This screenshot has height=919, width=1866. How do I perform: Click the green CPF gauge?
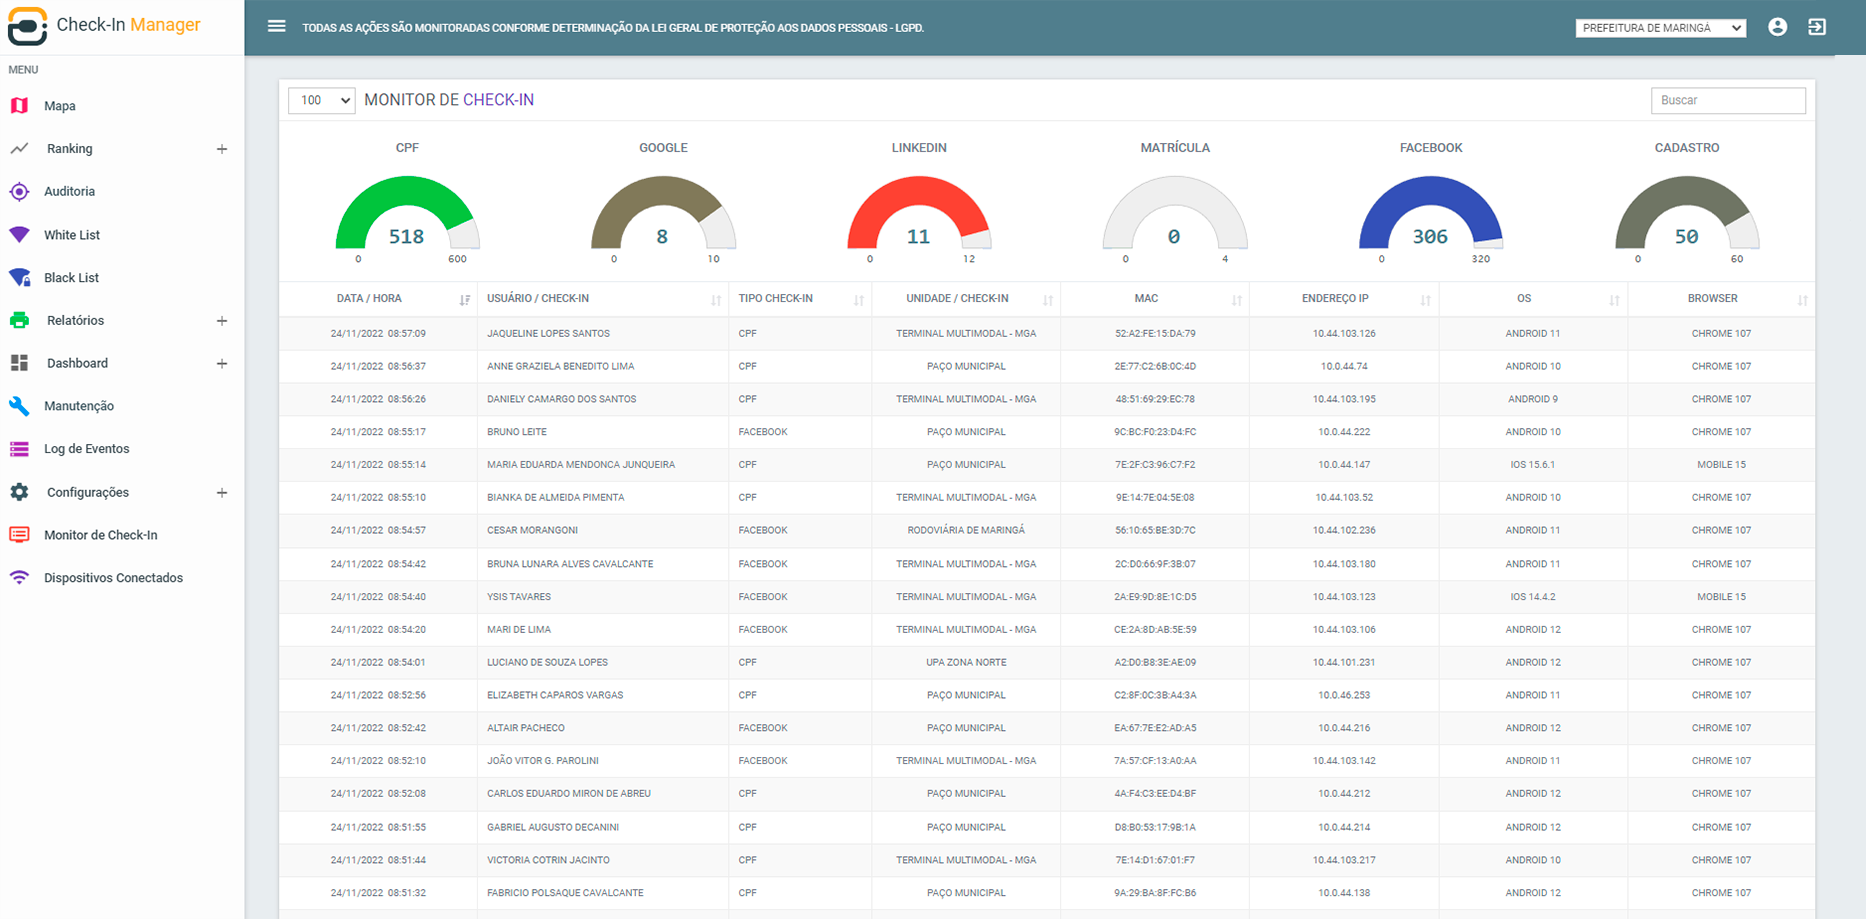point(407,212)
